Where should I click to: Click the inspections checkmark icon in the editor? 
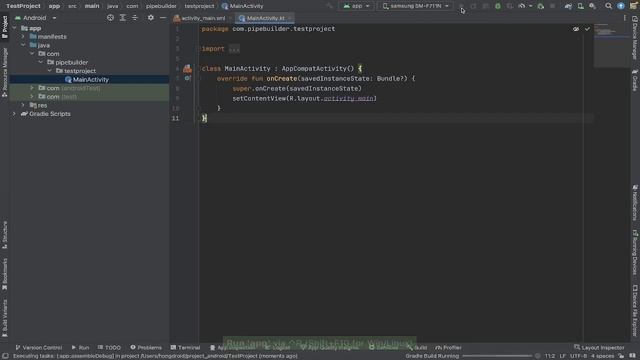(x=587, y=29)
